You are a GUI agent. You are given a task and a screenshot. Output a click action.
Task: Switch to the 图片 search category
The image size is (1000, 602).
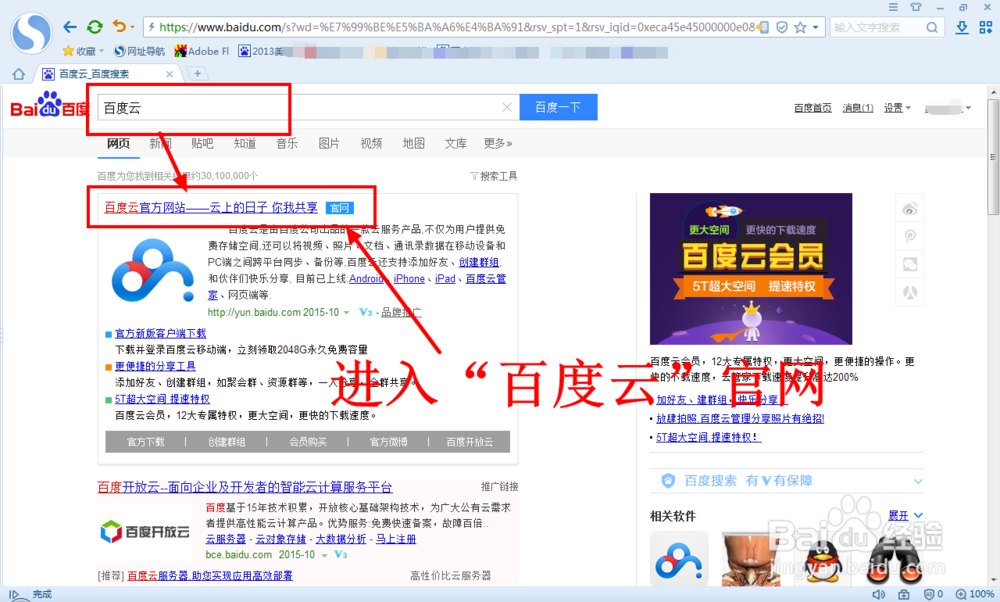pos(329,143)
